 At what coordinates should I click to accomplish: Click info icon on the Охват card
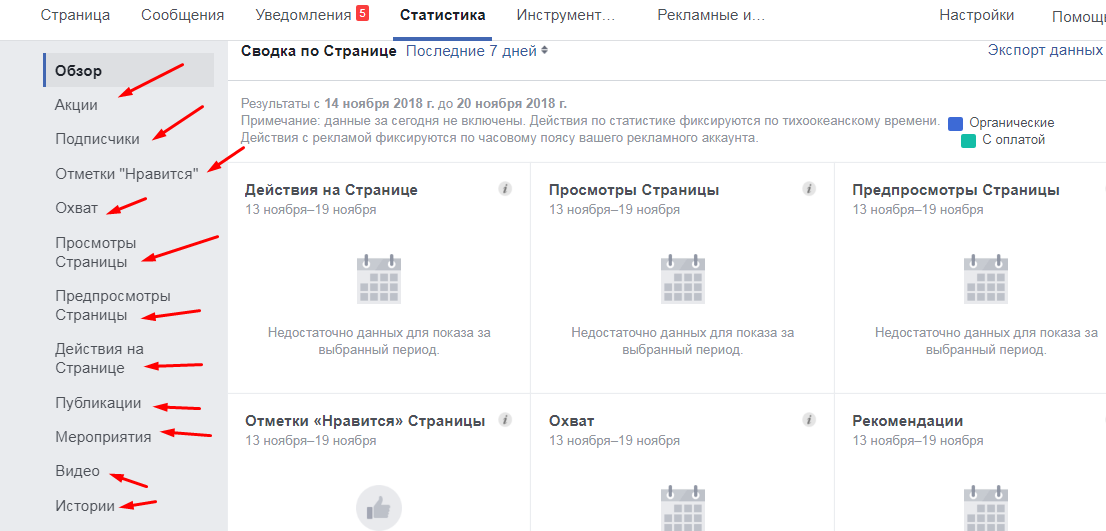(x=808, y=420)
